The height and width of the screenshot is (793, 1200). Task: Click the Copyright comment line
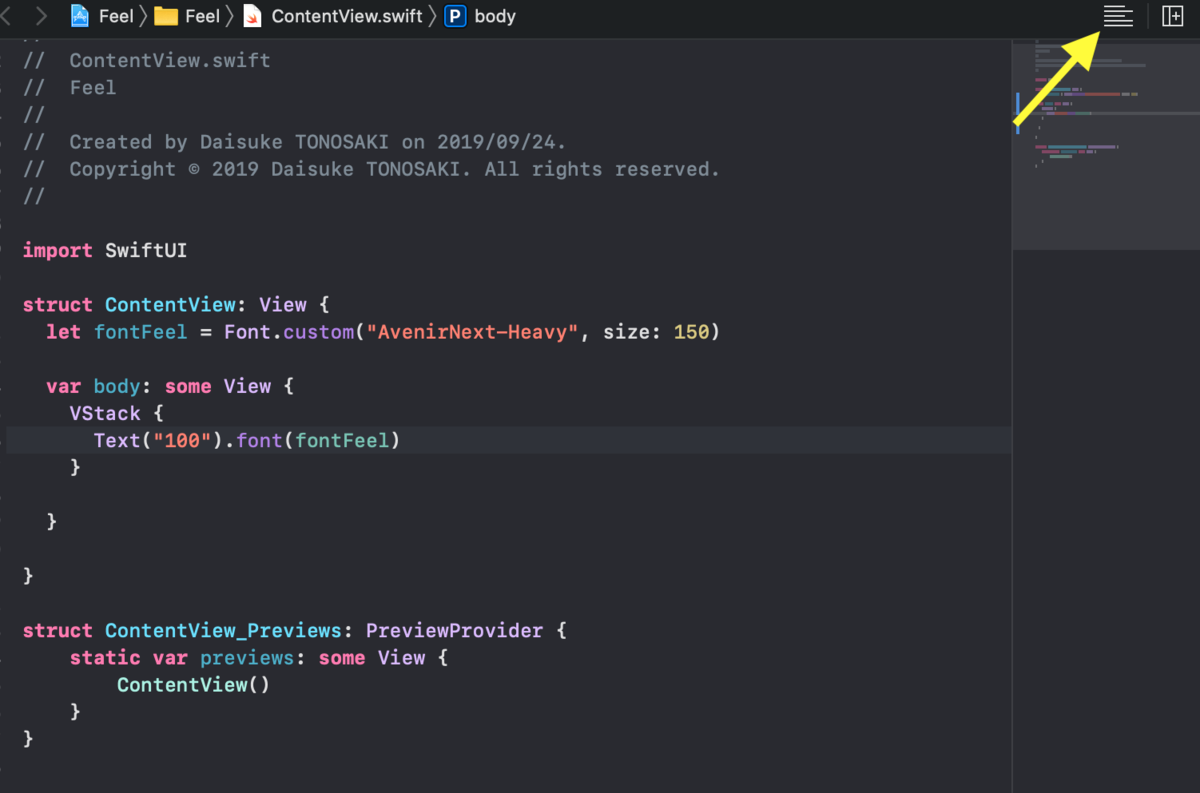click(371, 169)
